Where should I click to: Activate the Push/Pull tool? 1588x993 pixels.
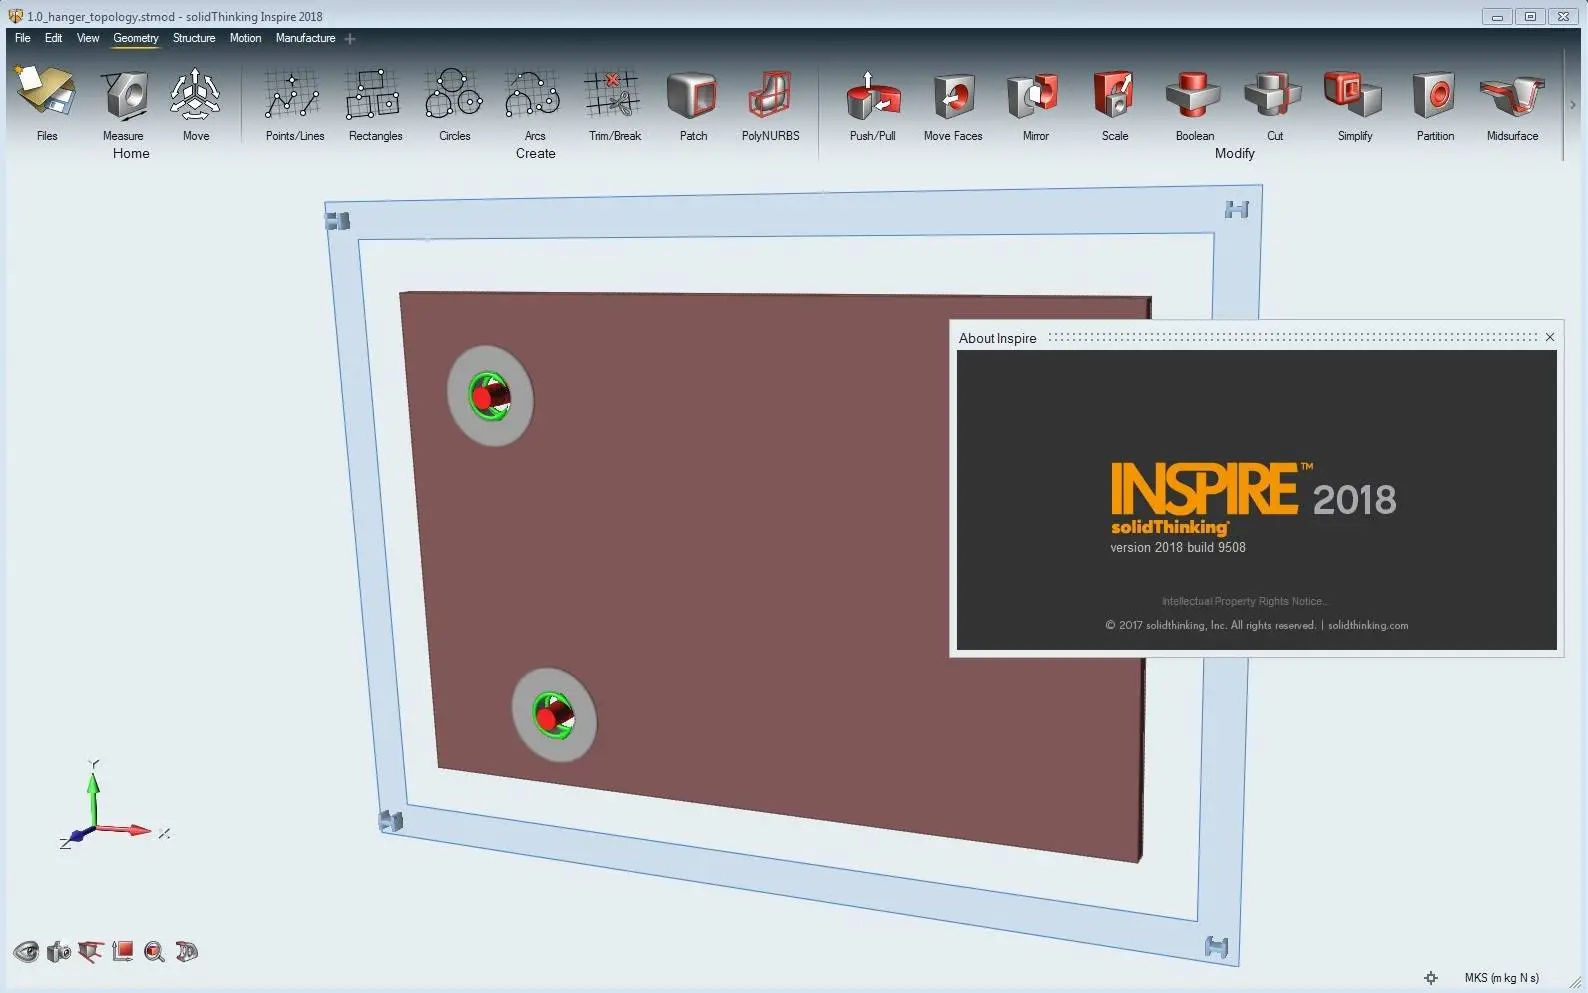click(x=872, y=96)
